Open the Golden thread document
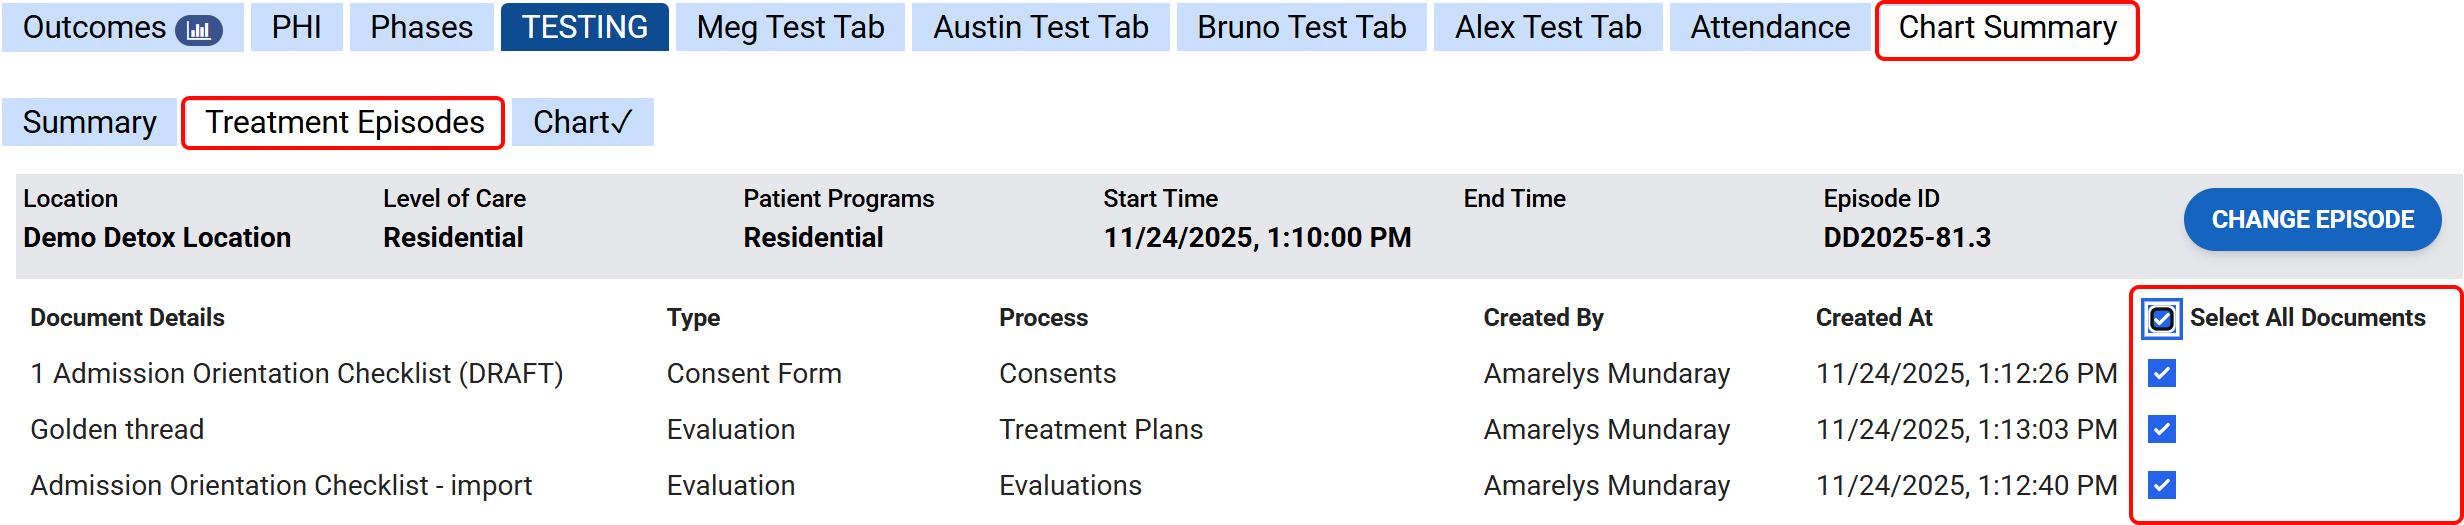Screen dimensions: 2464x525 coord(117,430)
